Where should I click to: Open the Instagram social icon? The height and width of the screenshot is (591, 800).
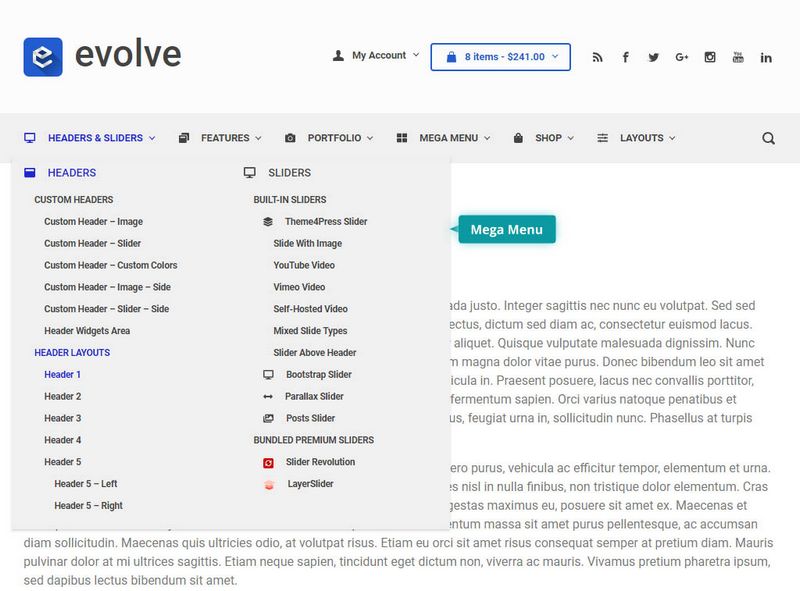click(710, 57)
